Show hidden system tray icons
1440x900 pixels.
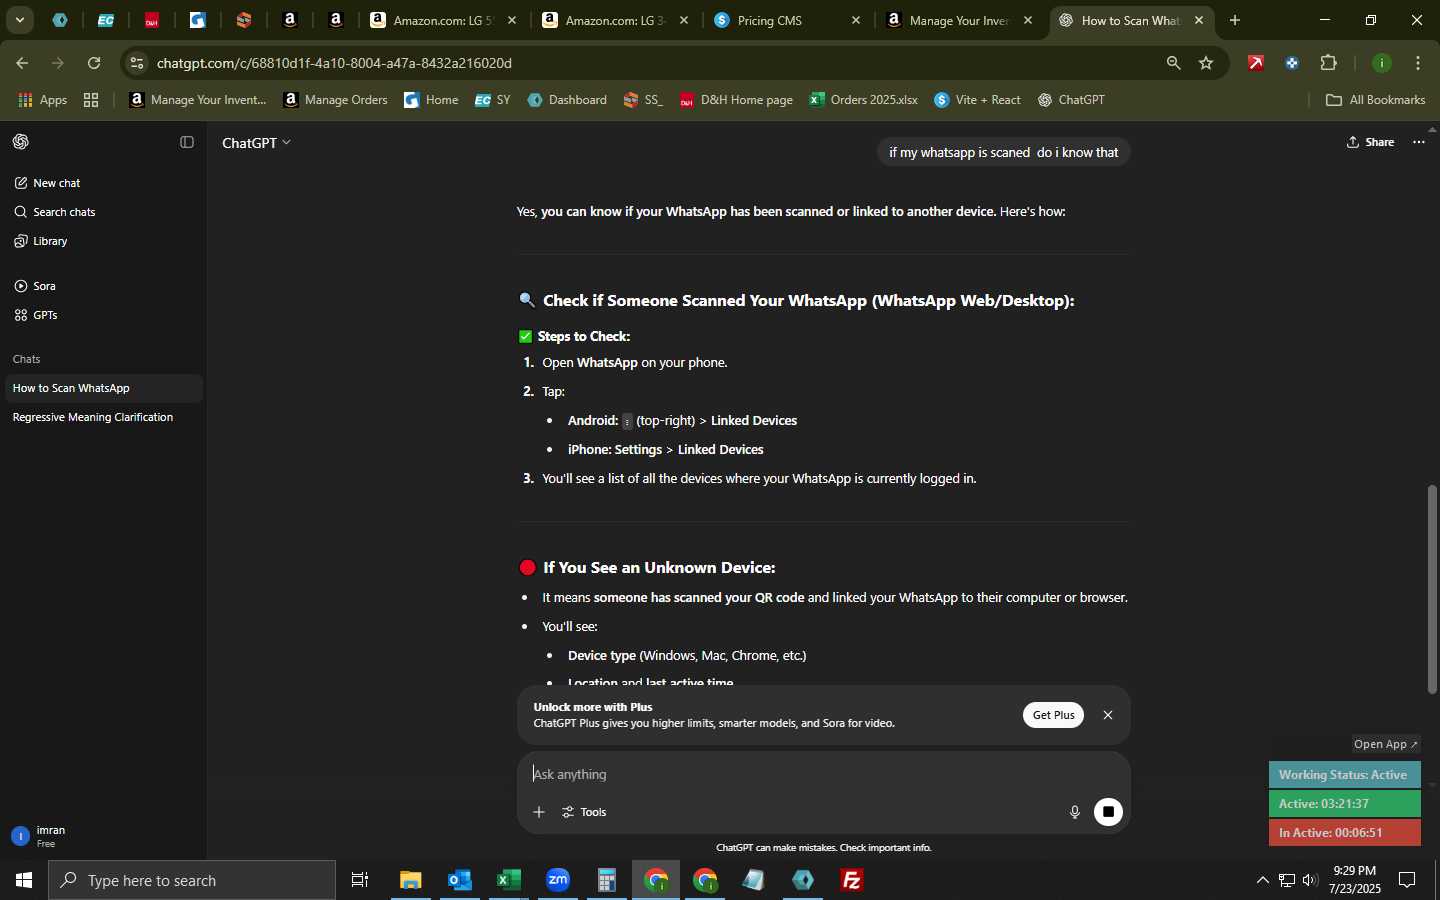(x=1262, y=881)
